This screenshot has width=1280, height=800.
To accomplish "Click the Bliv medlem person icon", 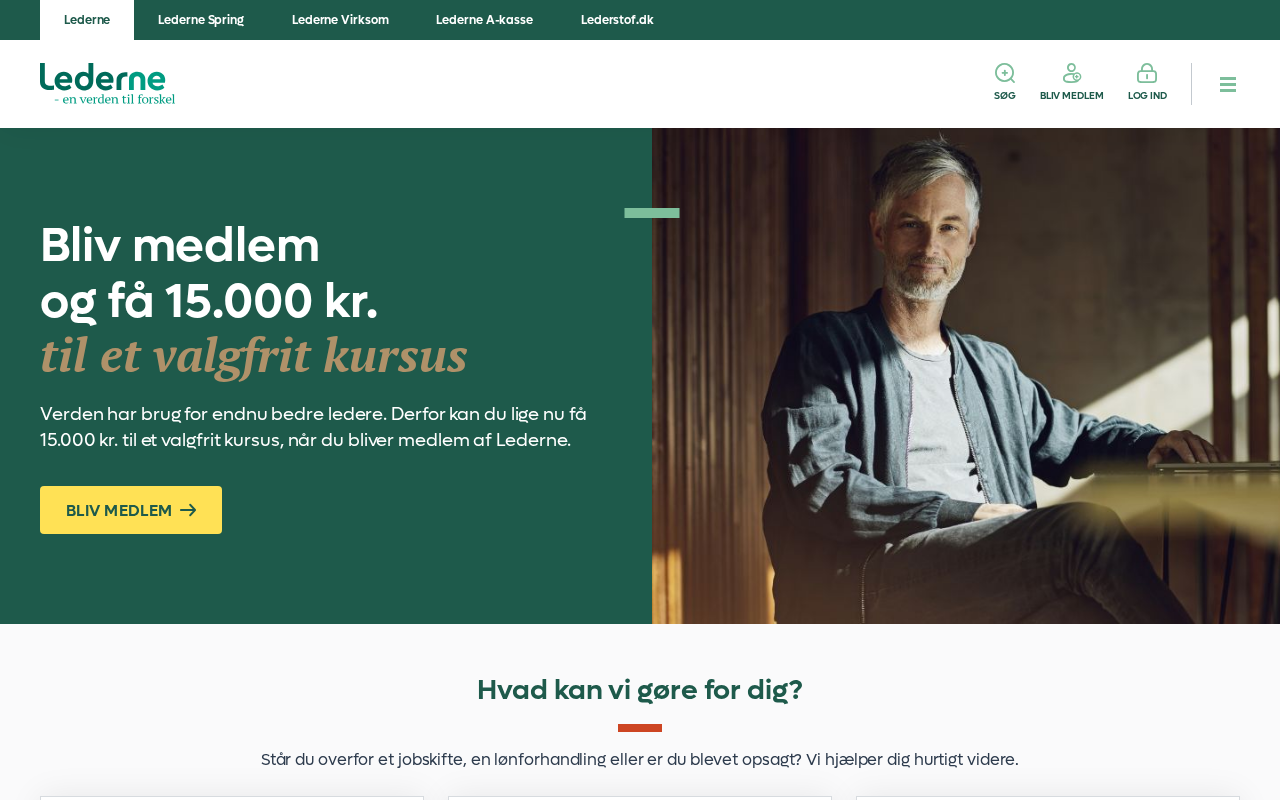I will click(x=1072, y=73).
